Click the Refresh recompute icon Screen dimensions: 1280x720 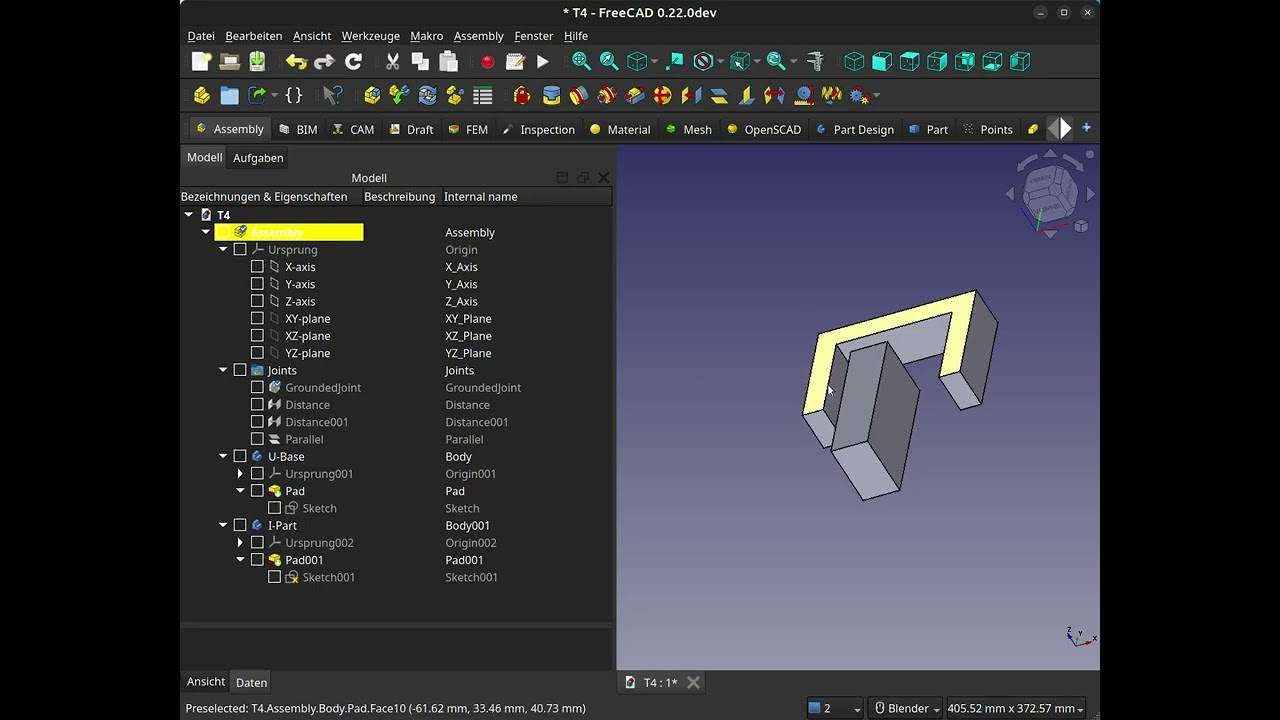pos(353,62)
